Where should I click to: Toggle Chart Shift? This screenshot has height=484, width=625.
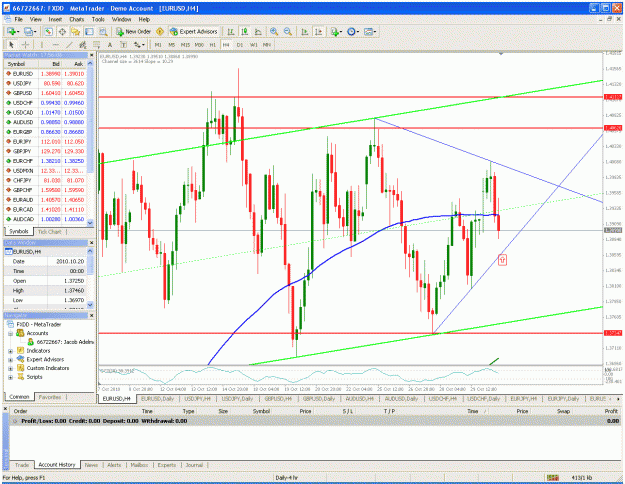click(318, 31)
